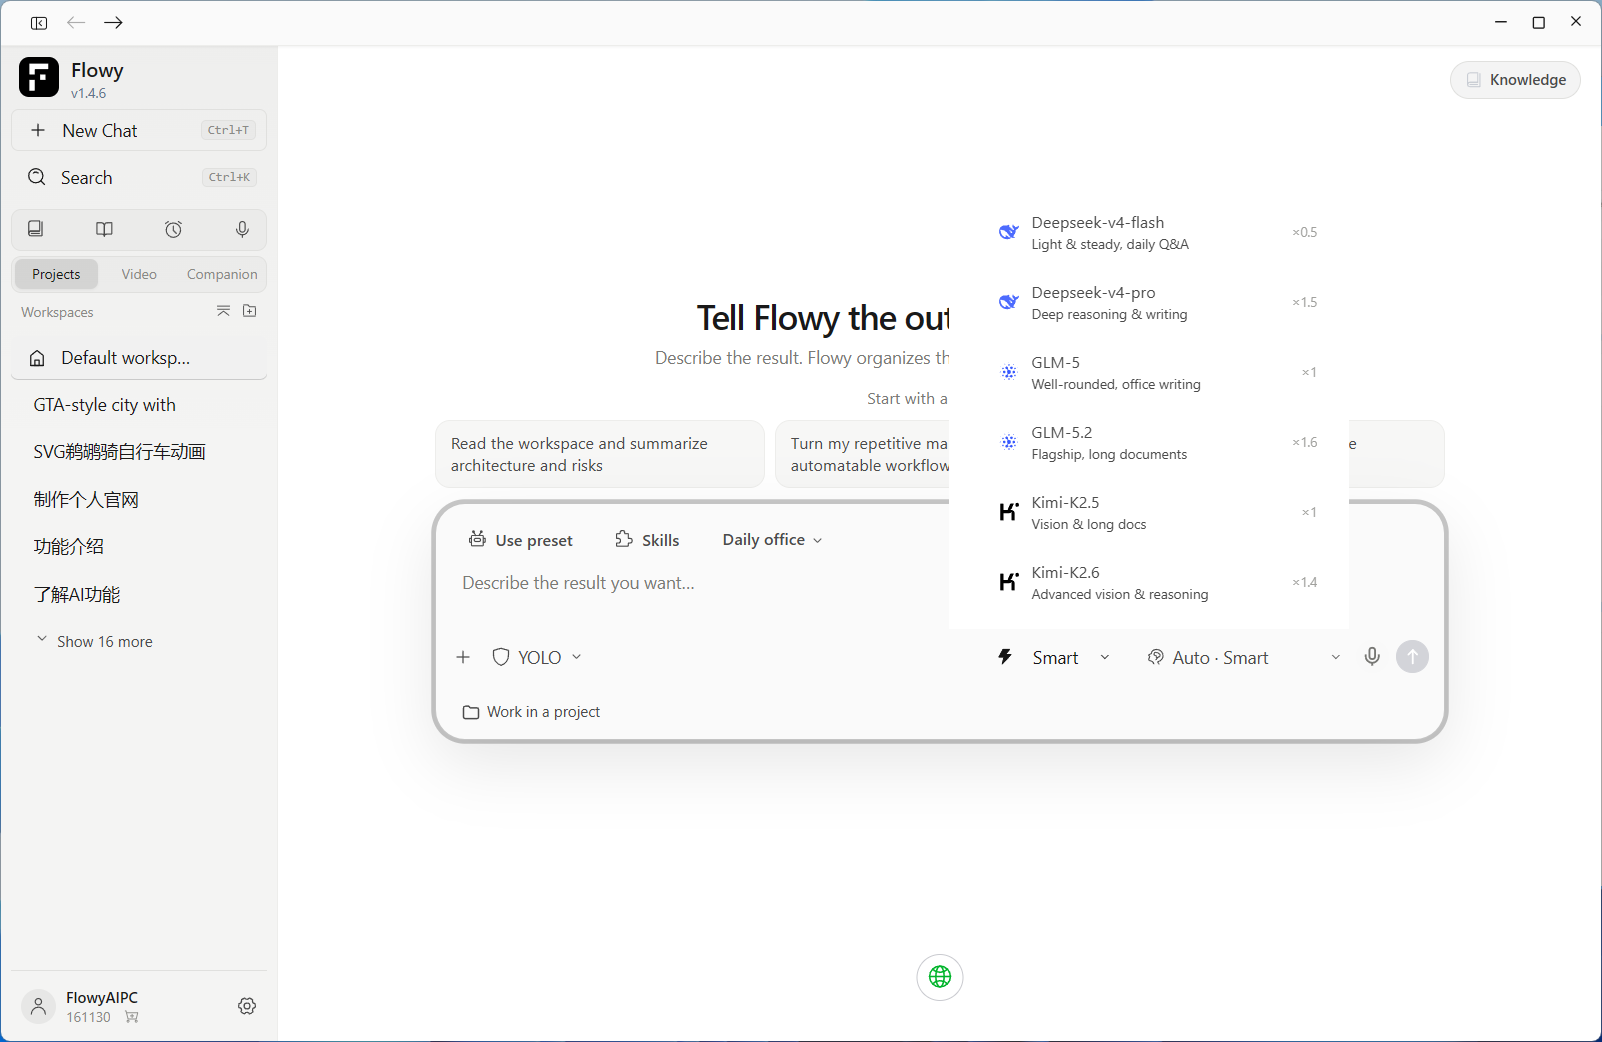The height and width of the screenshot is (1042, 1602).
Task: Expand Show 16 more chats
Action: coord(95,641)
